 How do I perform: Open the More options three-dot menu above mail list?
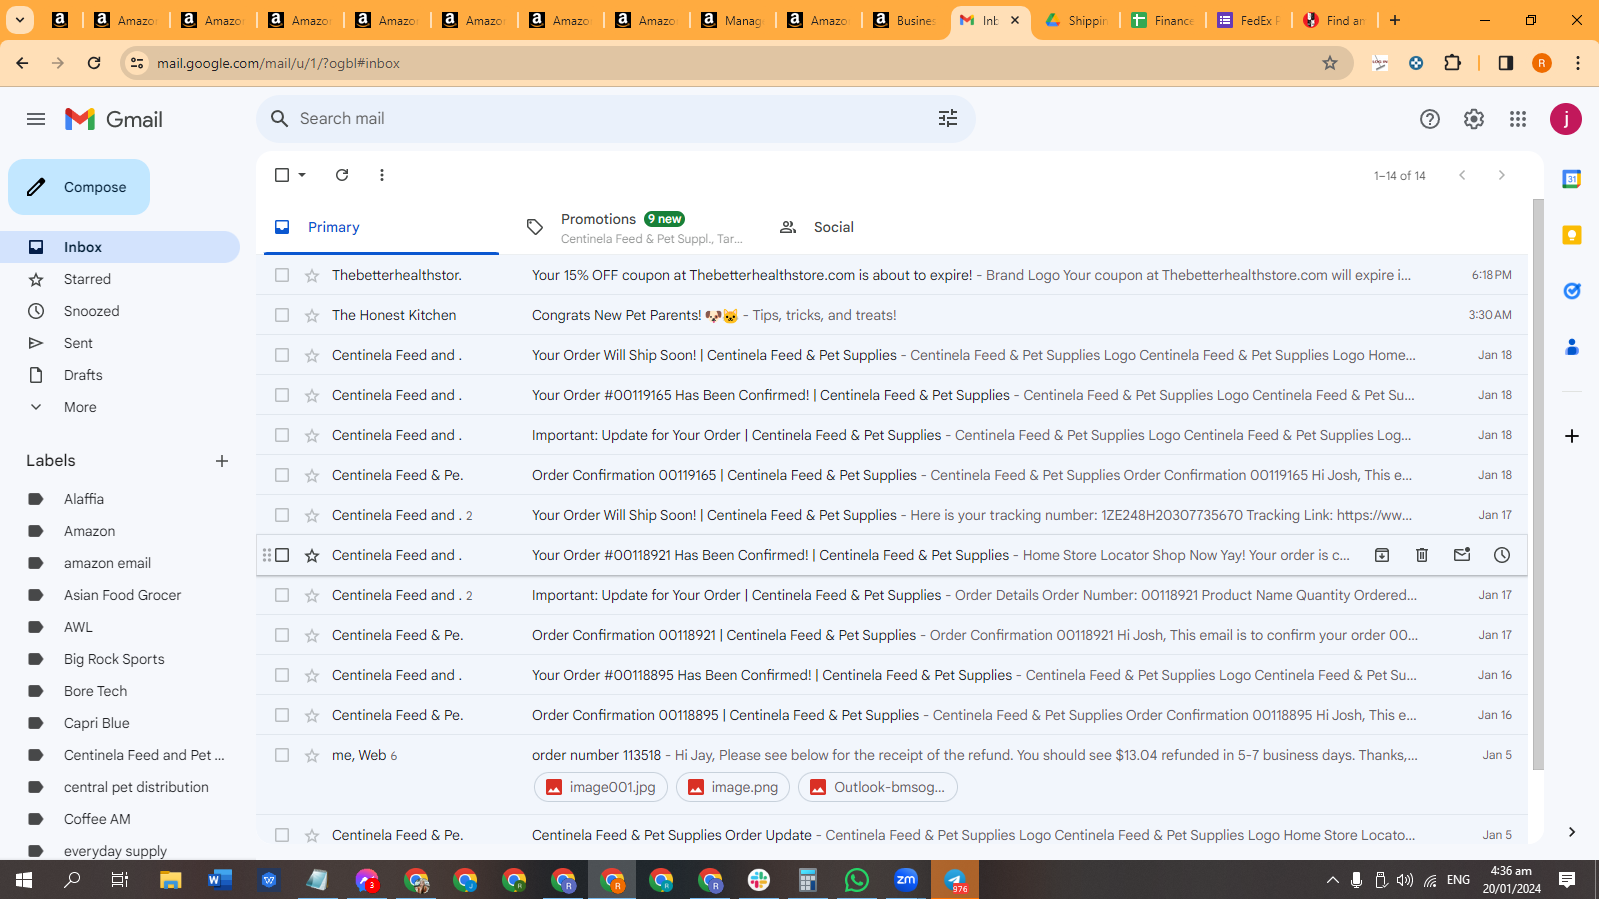coord(382,175)
